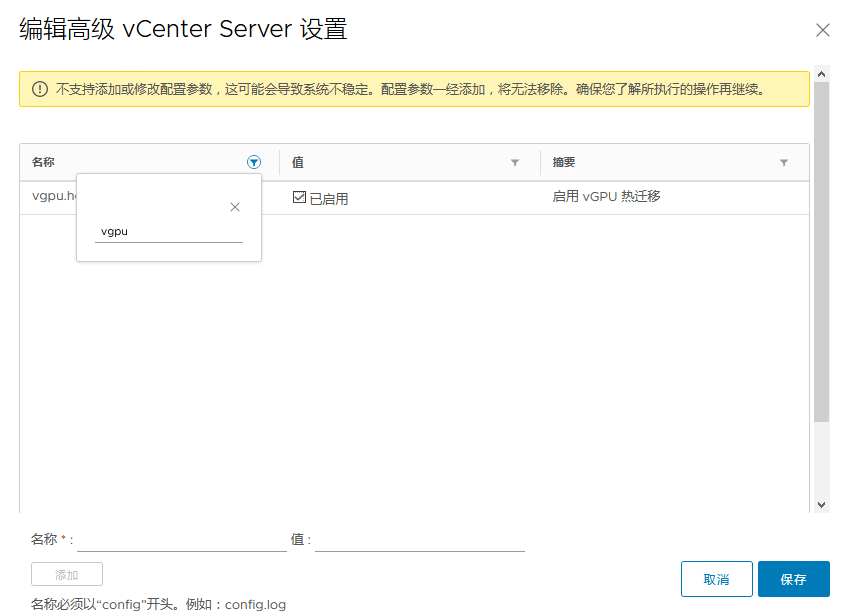Close the vCenter Server settings dialog
This screenshot has height=616, width=847.
(x=823, y=30)
